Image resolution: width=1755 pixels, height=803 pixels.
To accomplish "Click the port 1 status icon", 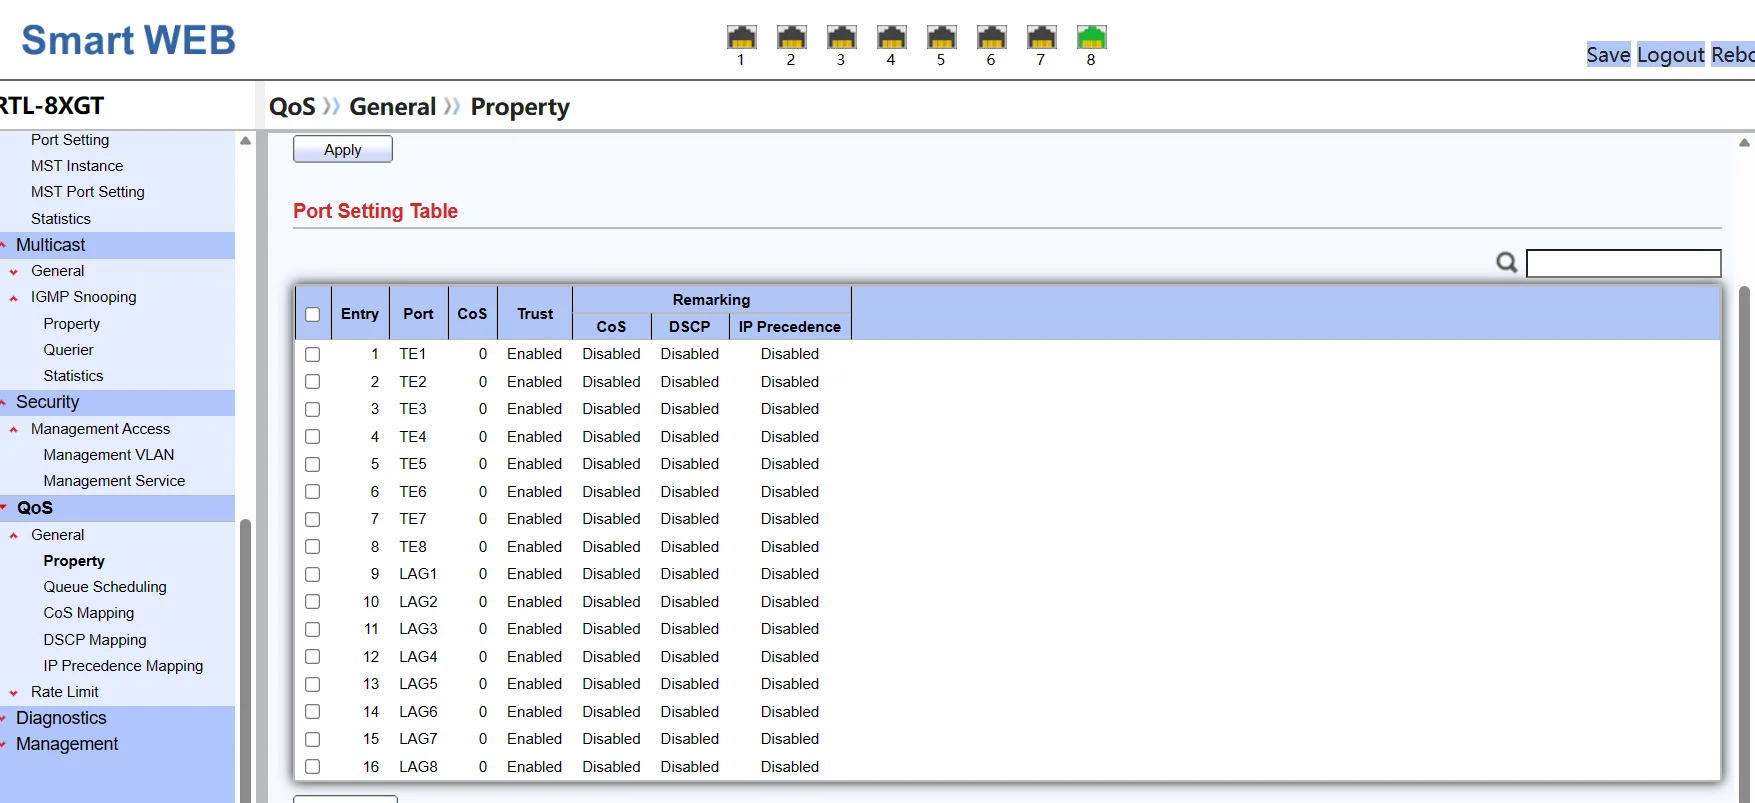I will pos(741,38).
